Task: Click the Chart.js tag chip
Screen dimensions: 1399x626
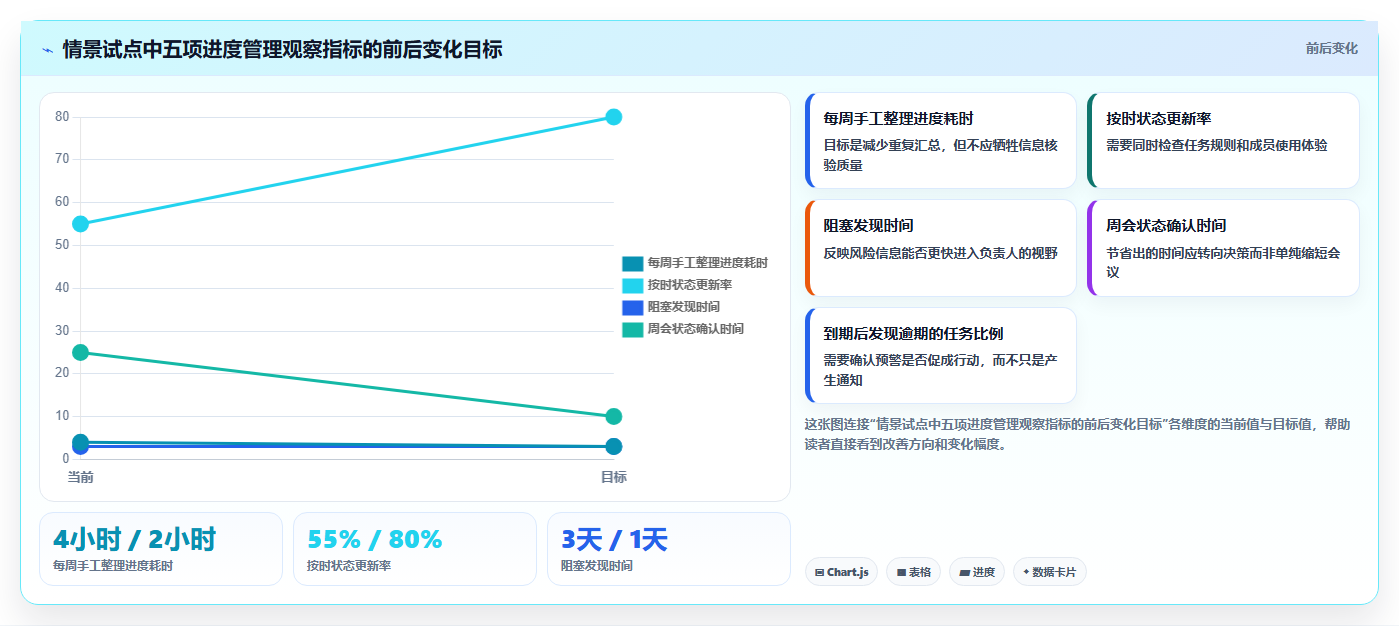Action: (x=841, y=572)
